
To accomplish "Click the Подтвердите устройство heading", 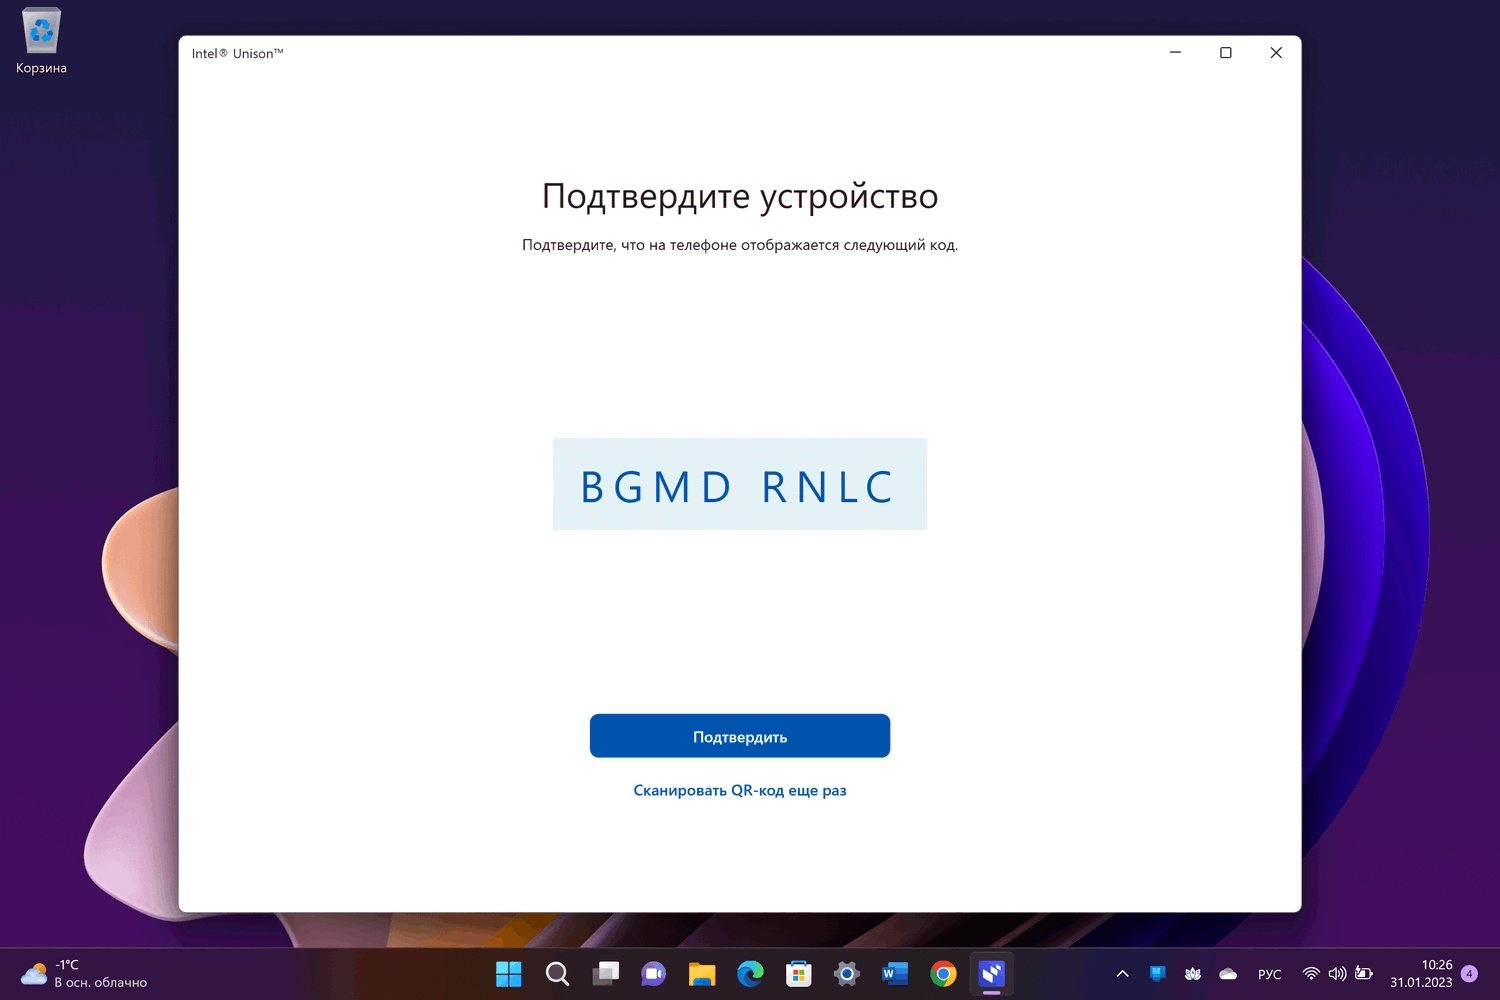I will click(740, 197).
